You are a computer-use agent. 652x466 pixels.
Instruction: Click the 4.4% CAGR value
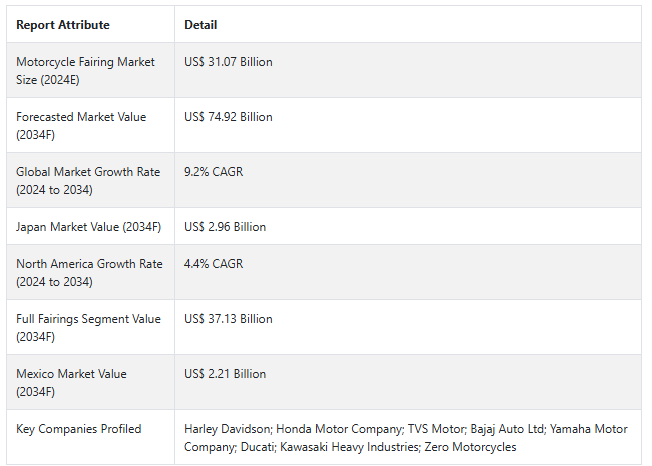point(213,264)
